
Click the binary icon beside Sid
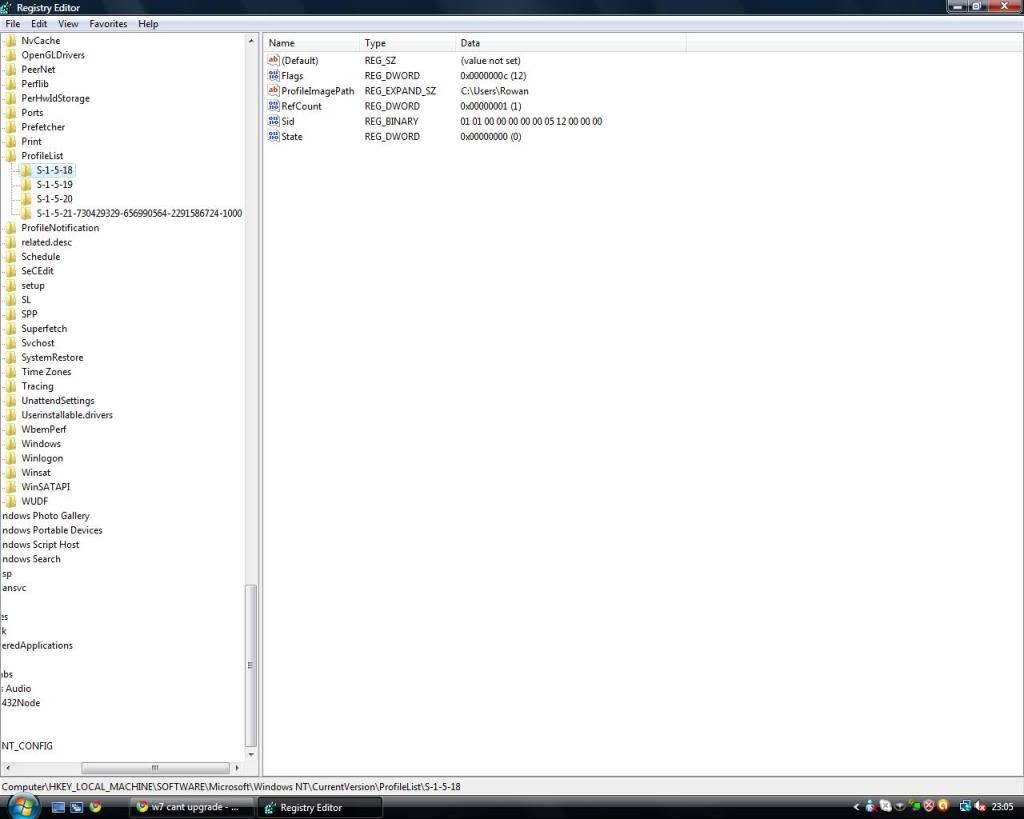click(x=274, y=121)
